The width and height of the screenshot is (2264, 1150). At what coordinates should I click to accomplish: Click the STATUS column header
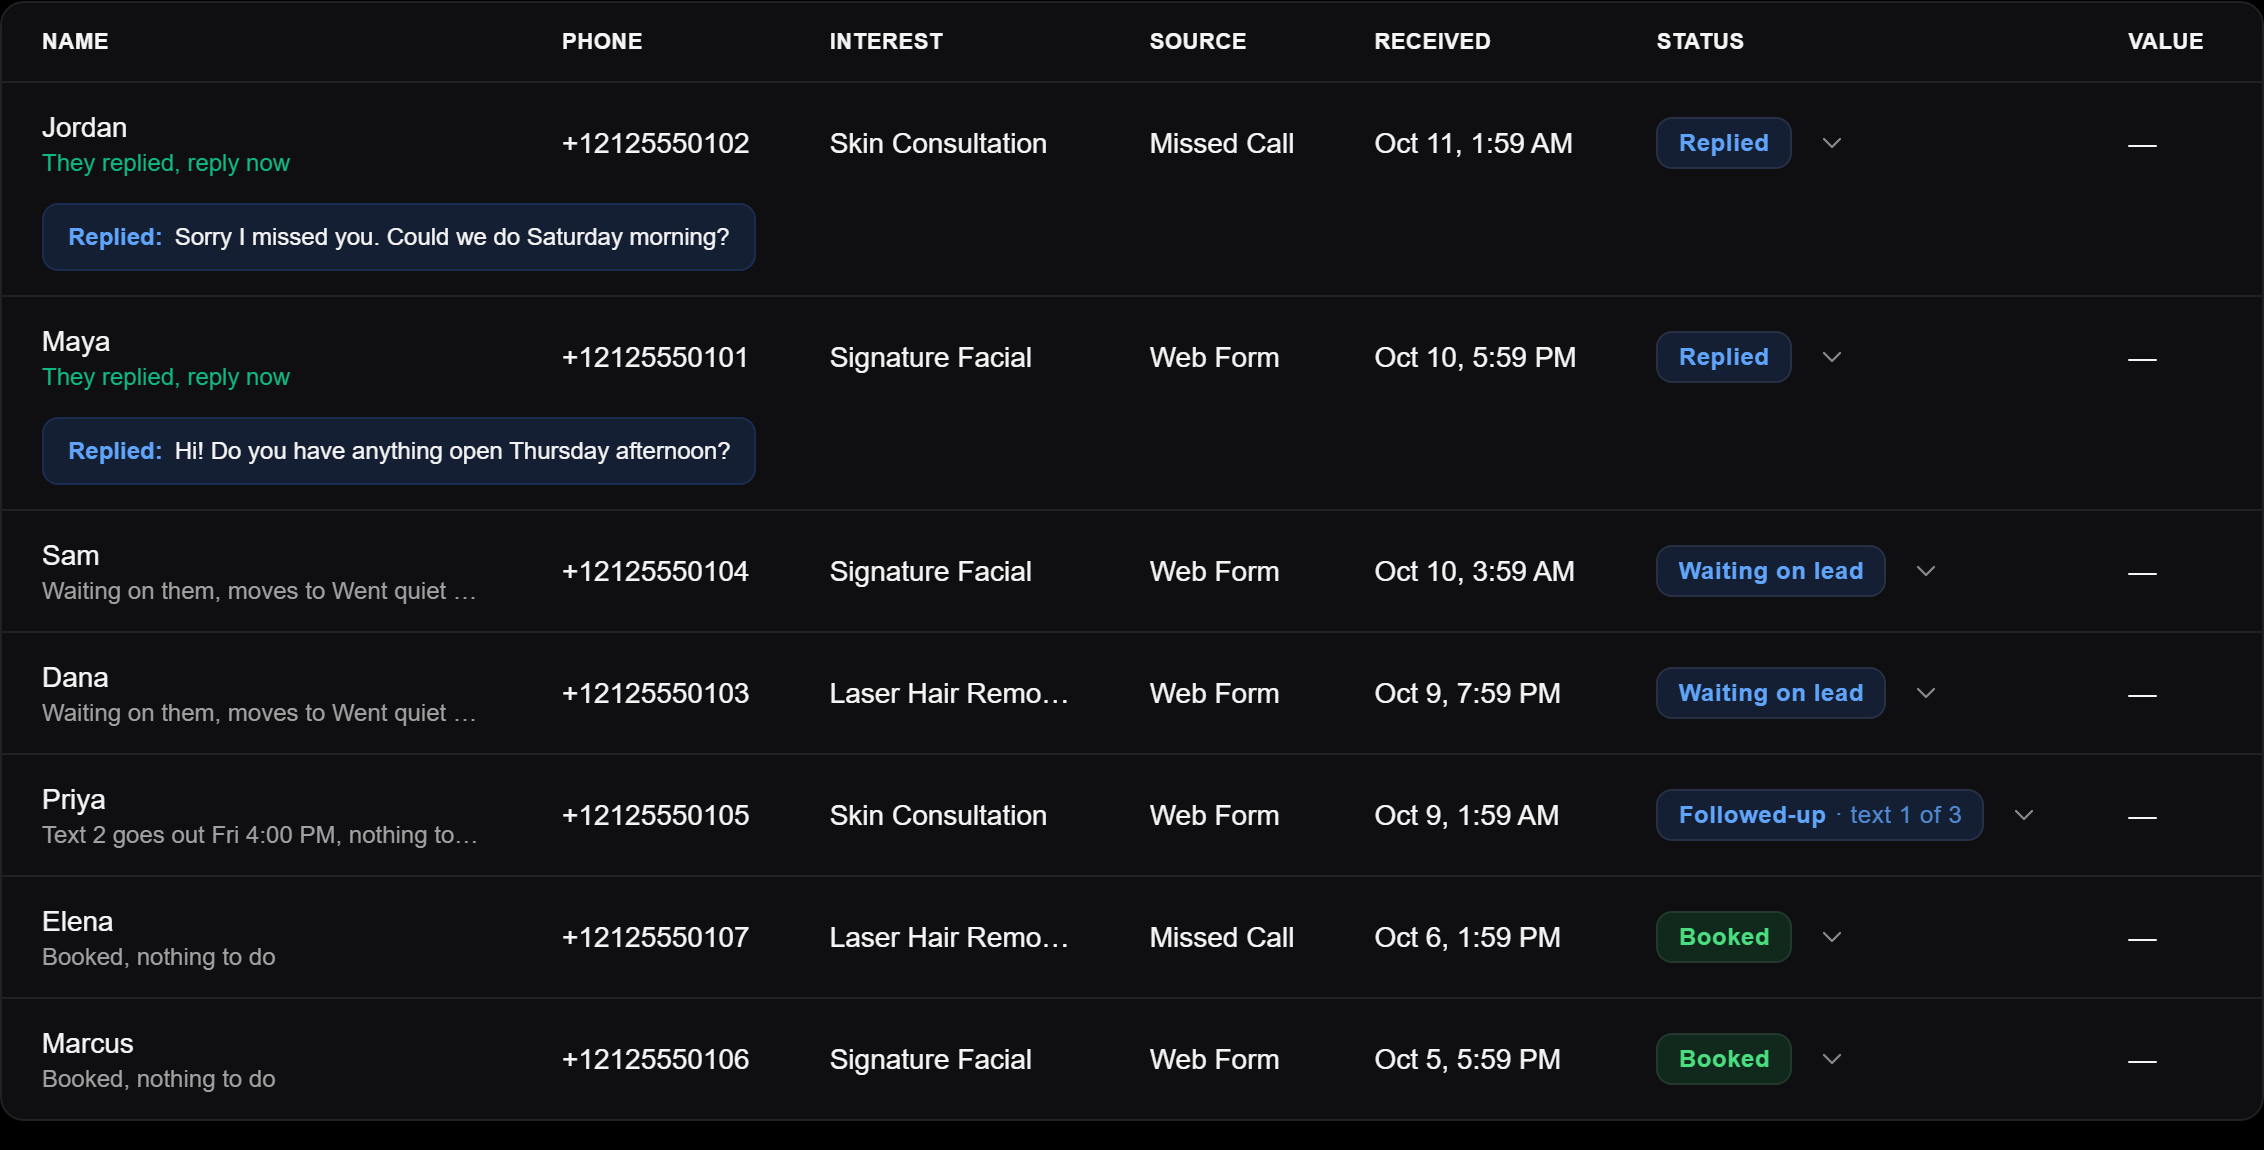click(x=1700, y=41)
